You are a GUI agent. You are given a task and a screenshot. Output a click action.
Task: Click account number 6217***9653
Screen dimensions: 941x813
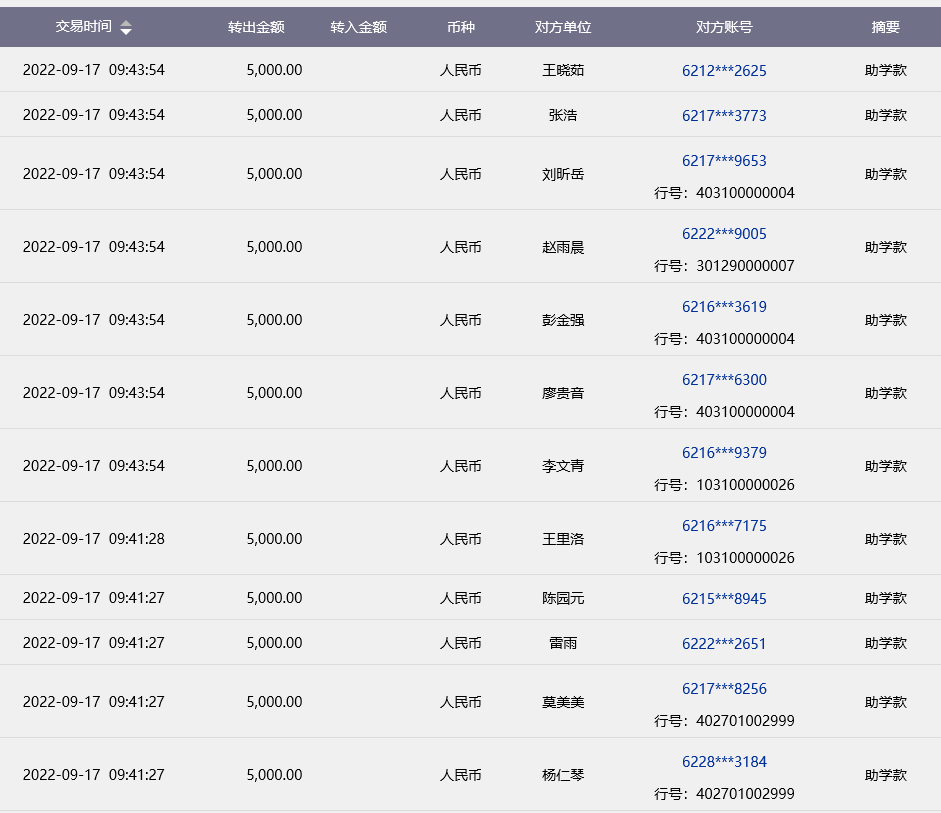pos(724,161)
